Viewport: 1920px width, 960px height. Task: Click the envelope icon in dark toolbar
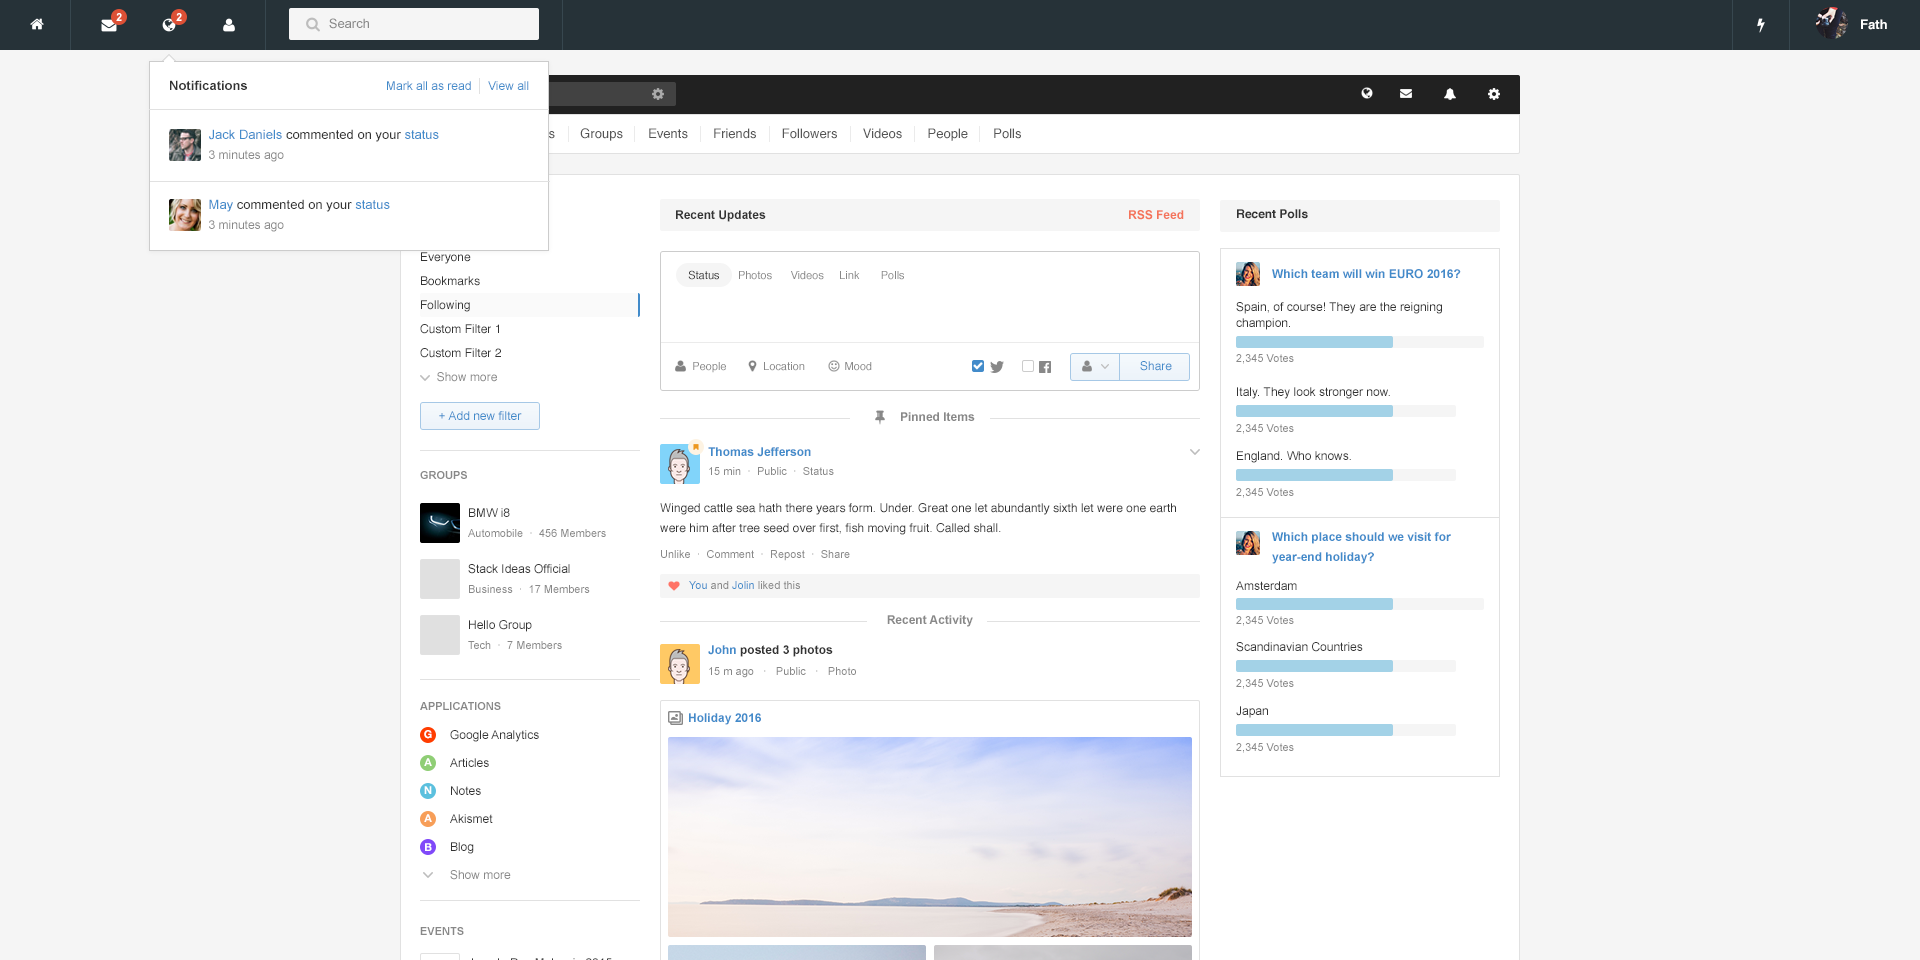(x=1406, y=94)
